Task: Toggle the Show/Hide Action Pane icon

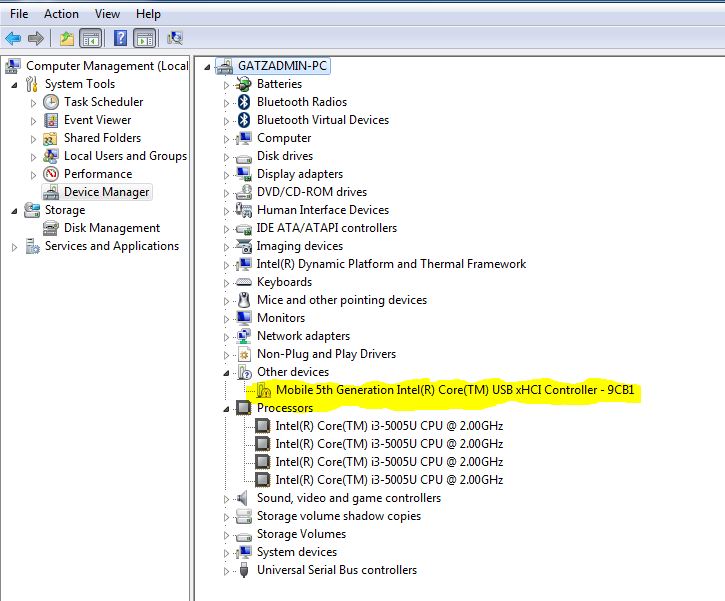Action: [x=145, y=38]
